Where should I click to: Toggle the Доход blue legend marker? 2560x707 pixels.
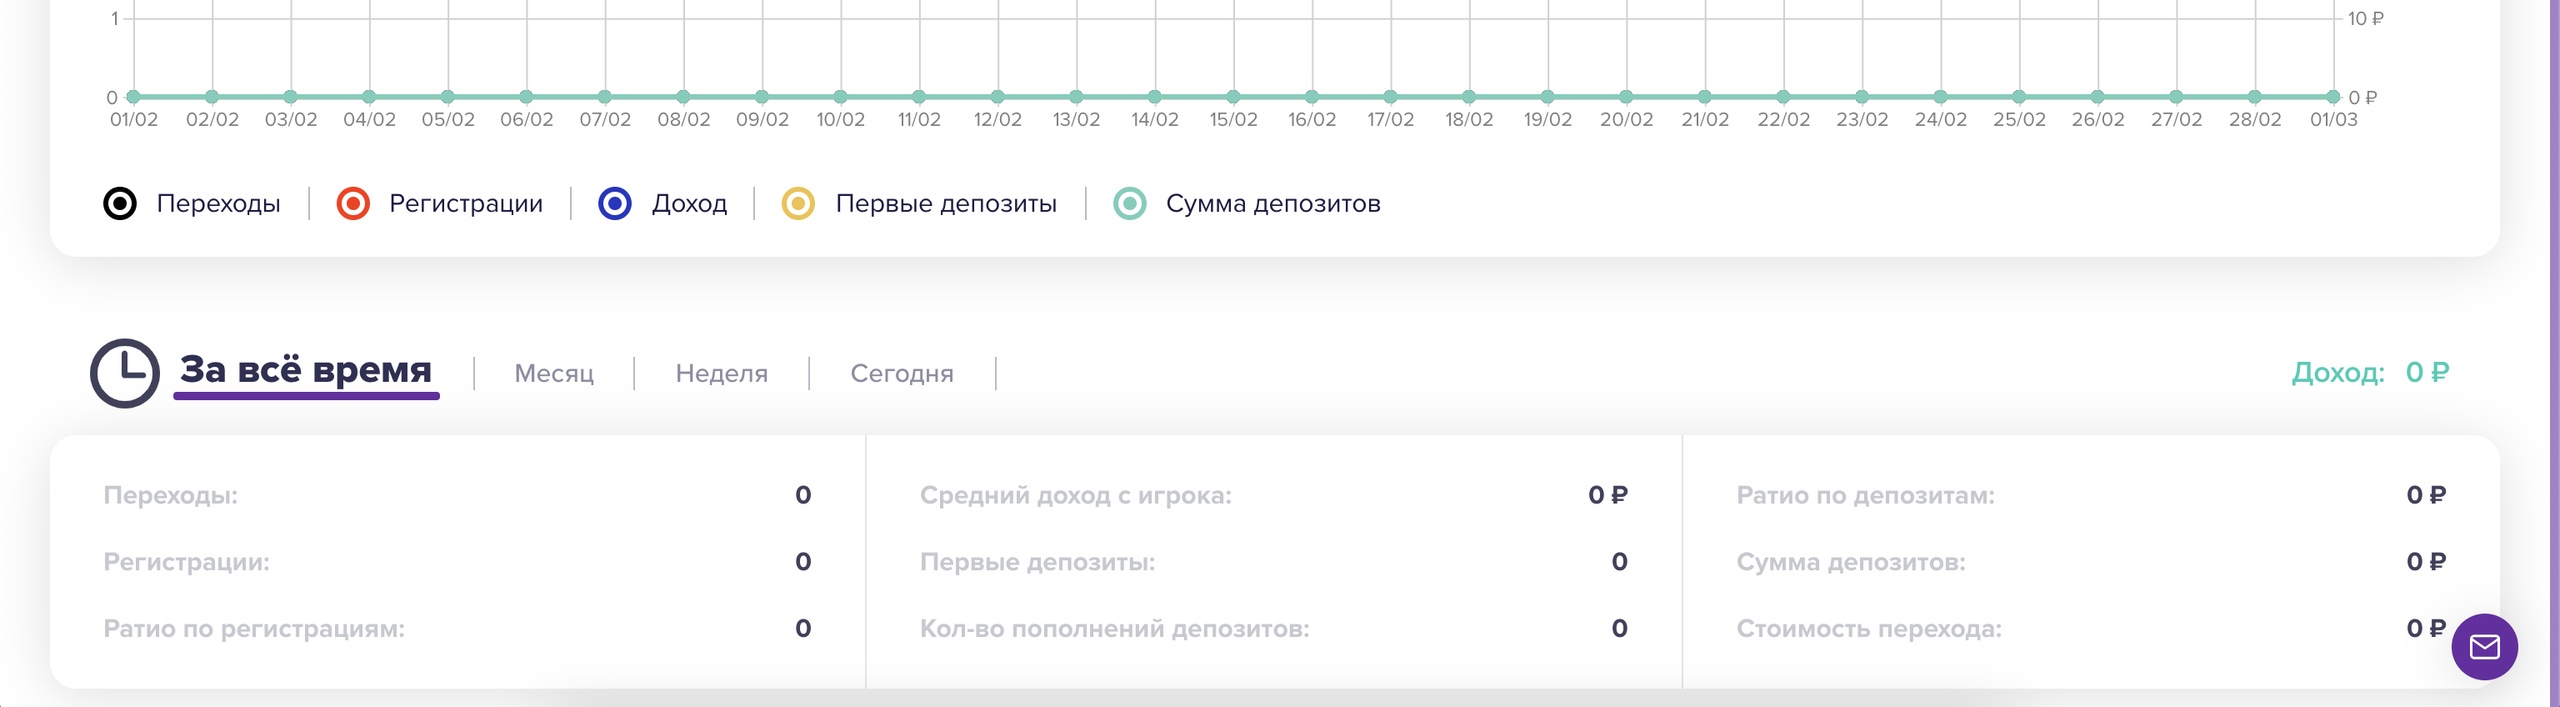coord(614,204)
